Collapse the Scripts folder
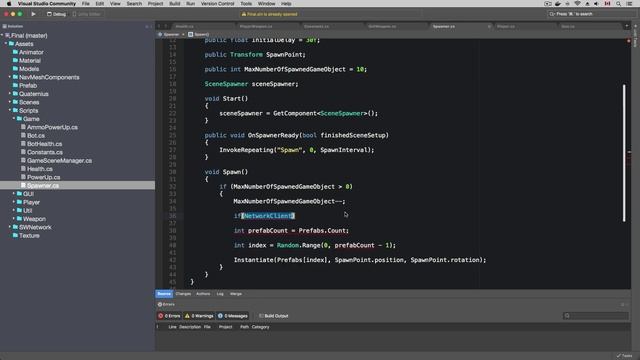 point(10,111)
